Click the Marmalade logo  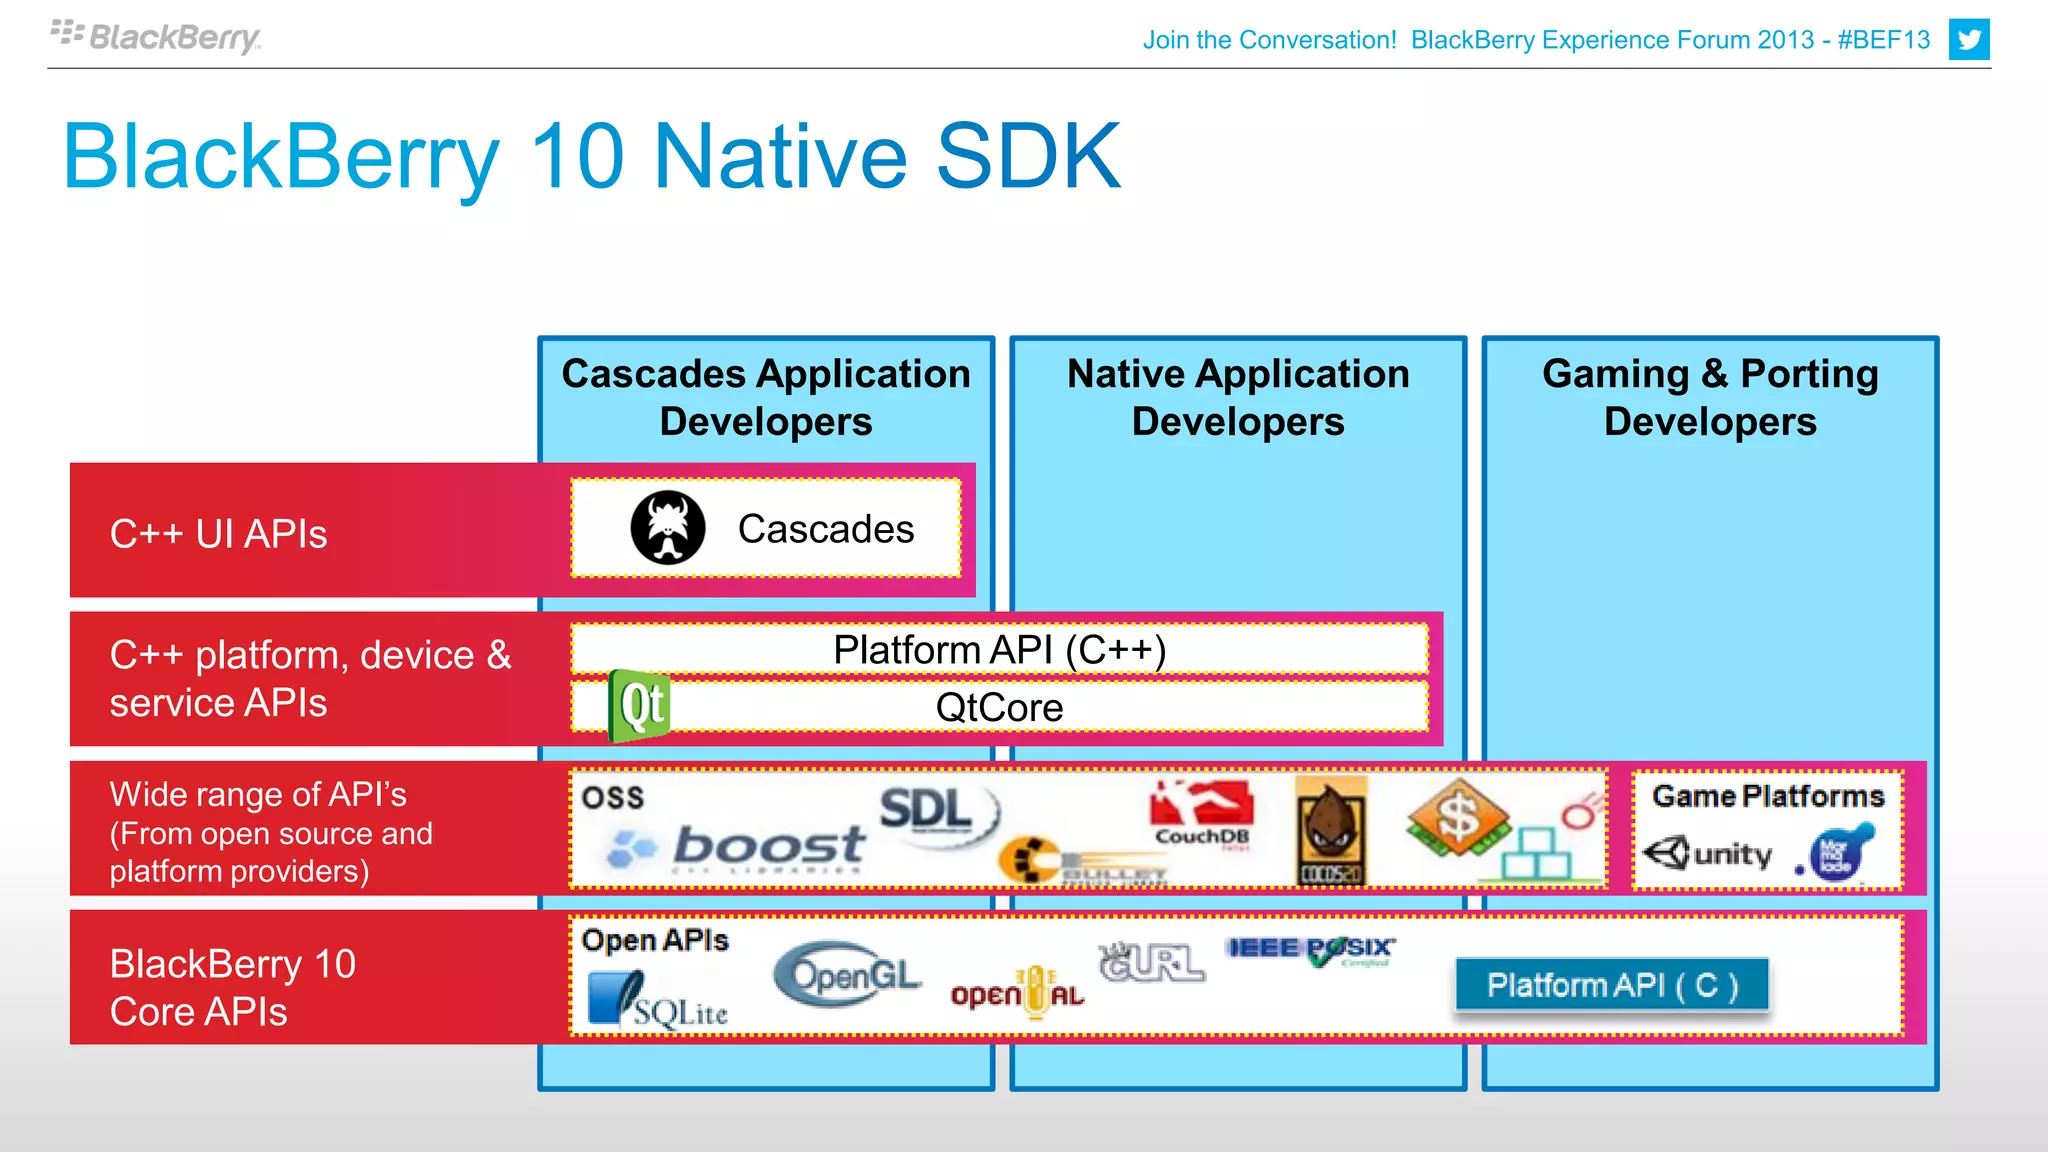click(x=1837, y=853)
